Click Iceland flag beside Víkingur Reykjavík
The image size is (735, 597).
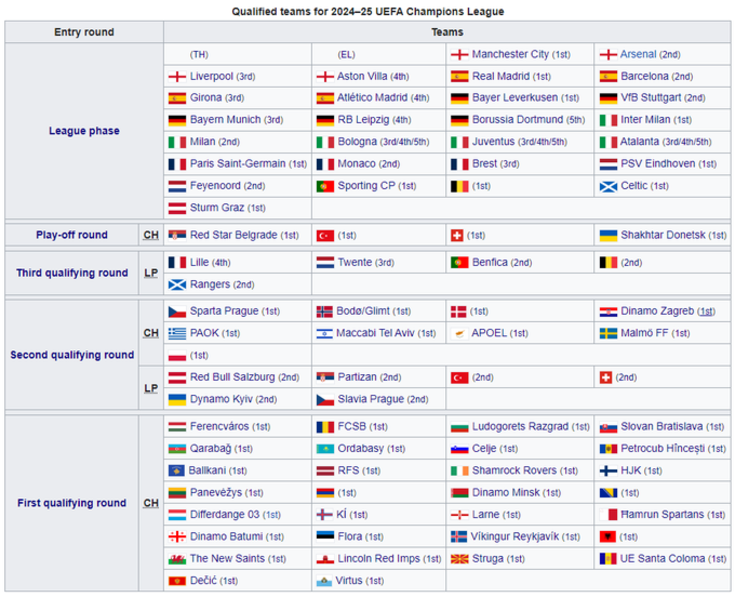tap(458, 537)
